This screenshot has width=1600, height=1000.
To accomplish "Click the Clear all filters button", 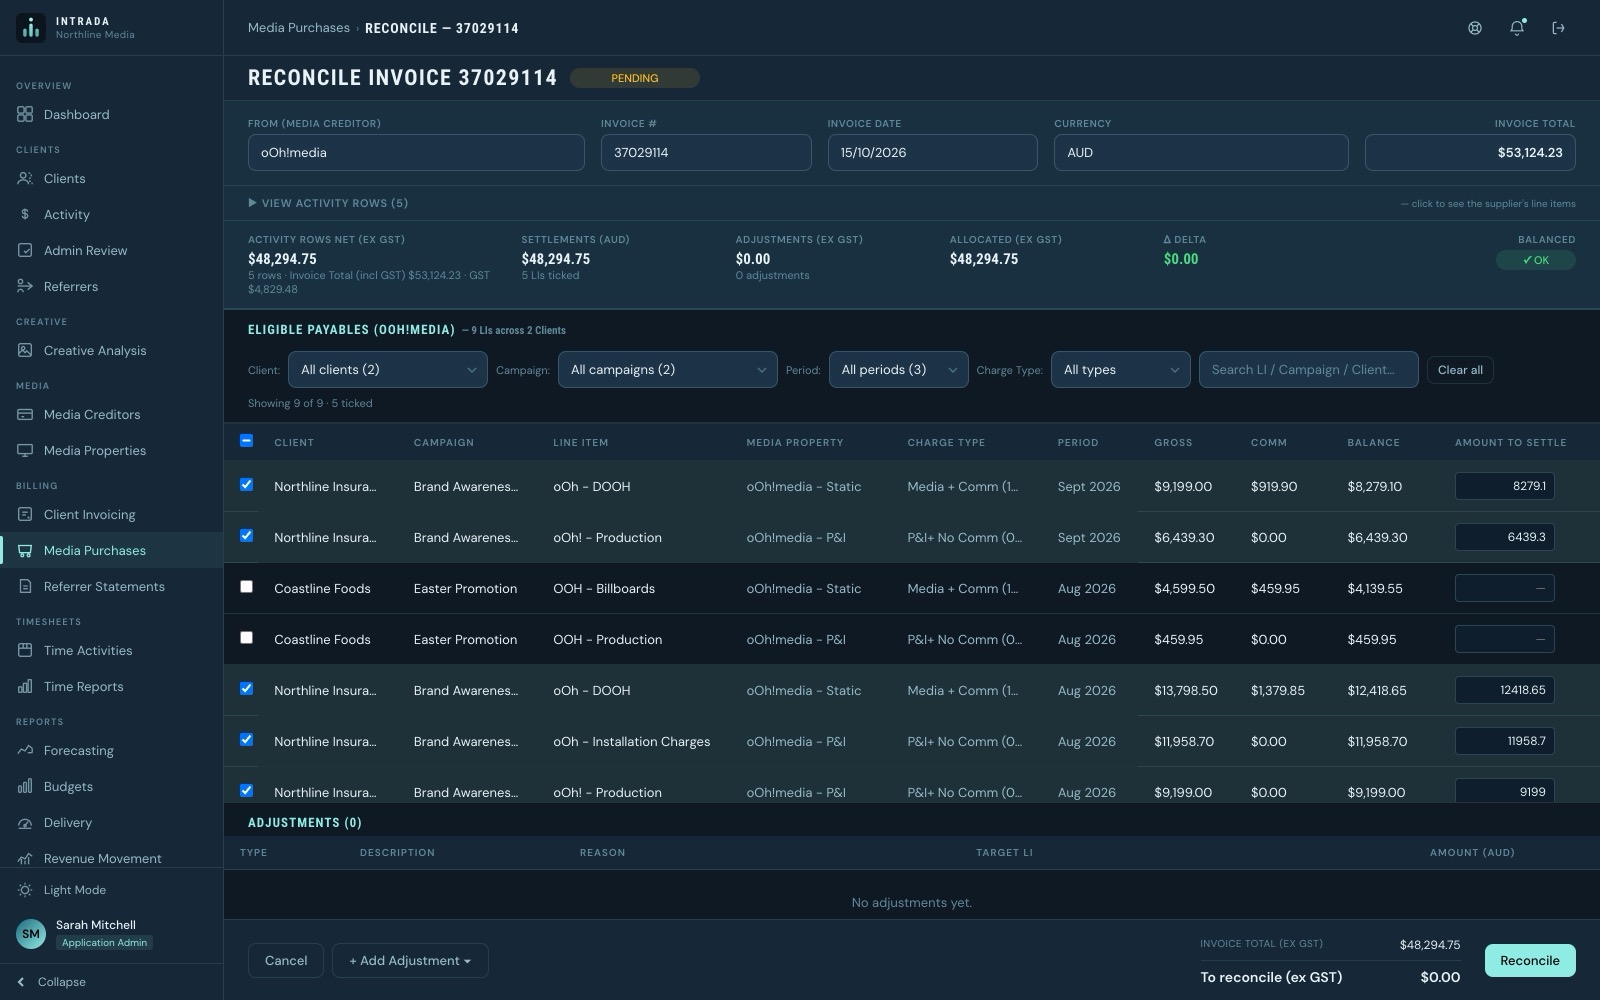I will tap(1460, 370).
